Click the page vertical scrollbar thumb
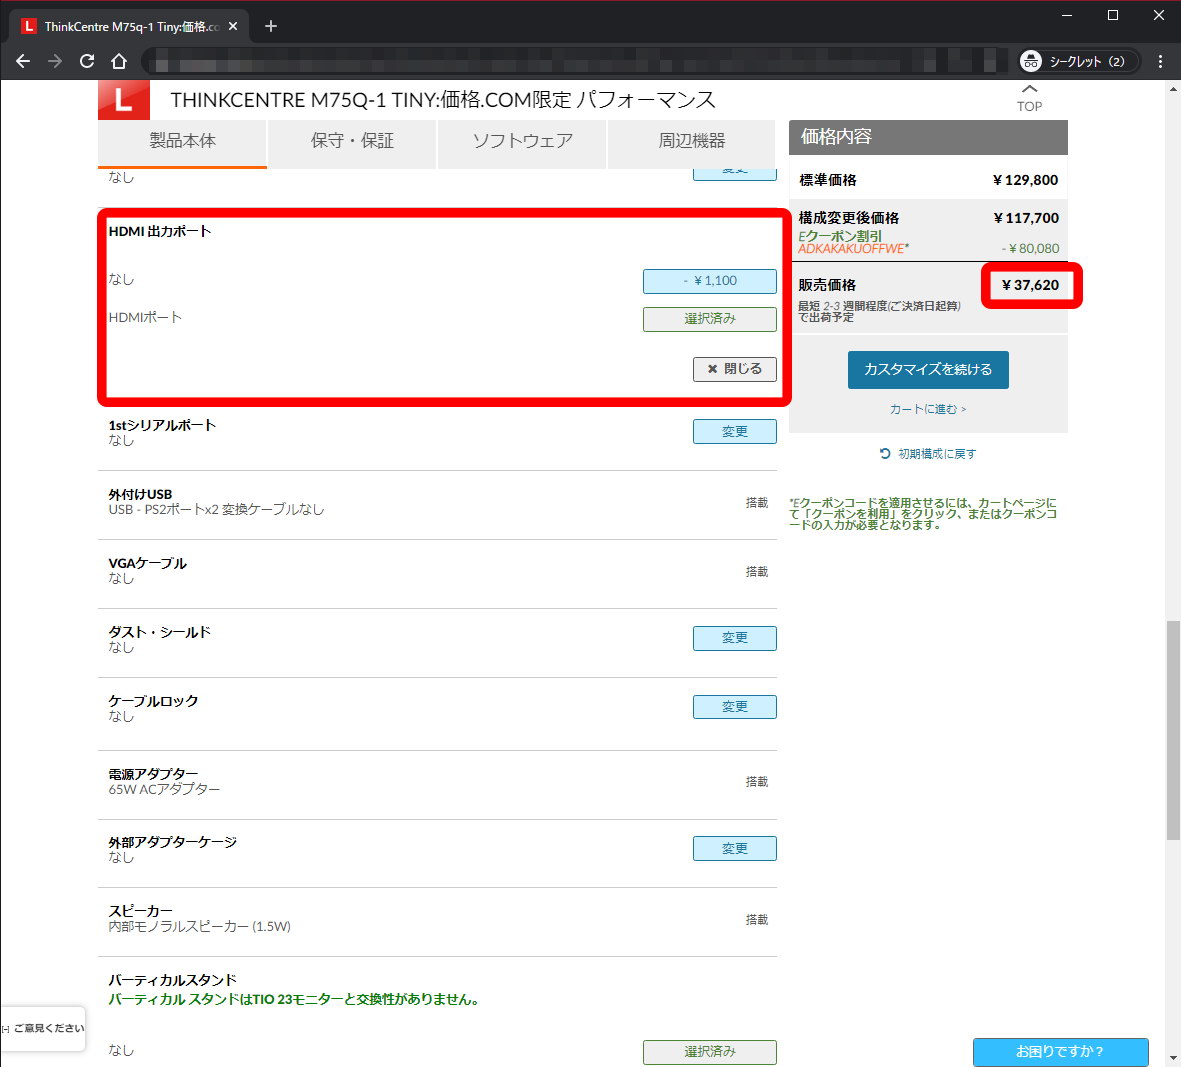The height and width of the screenshot is (1067, 1181). pyautogui.click(x=1173, y=730)
